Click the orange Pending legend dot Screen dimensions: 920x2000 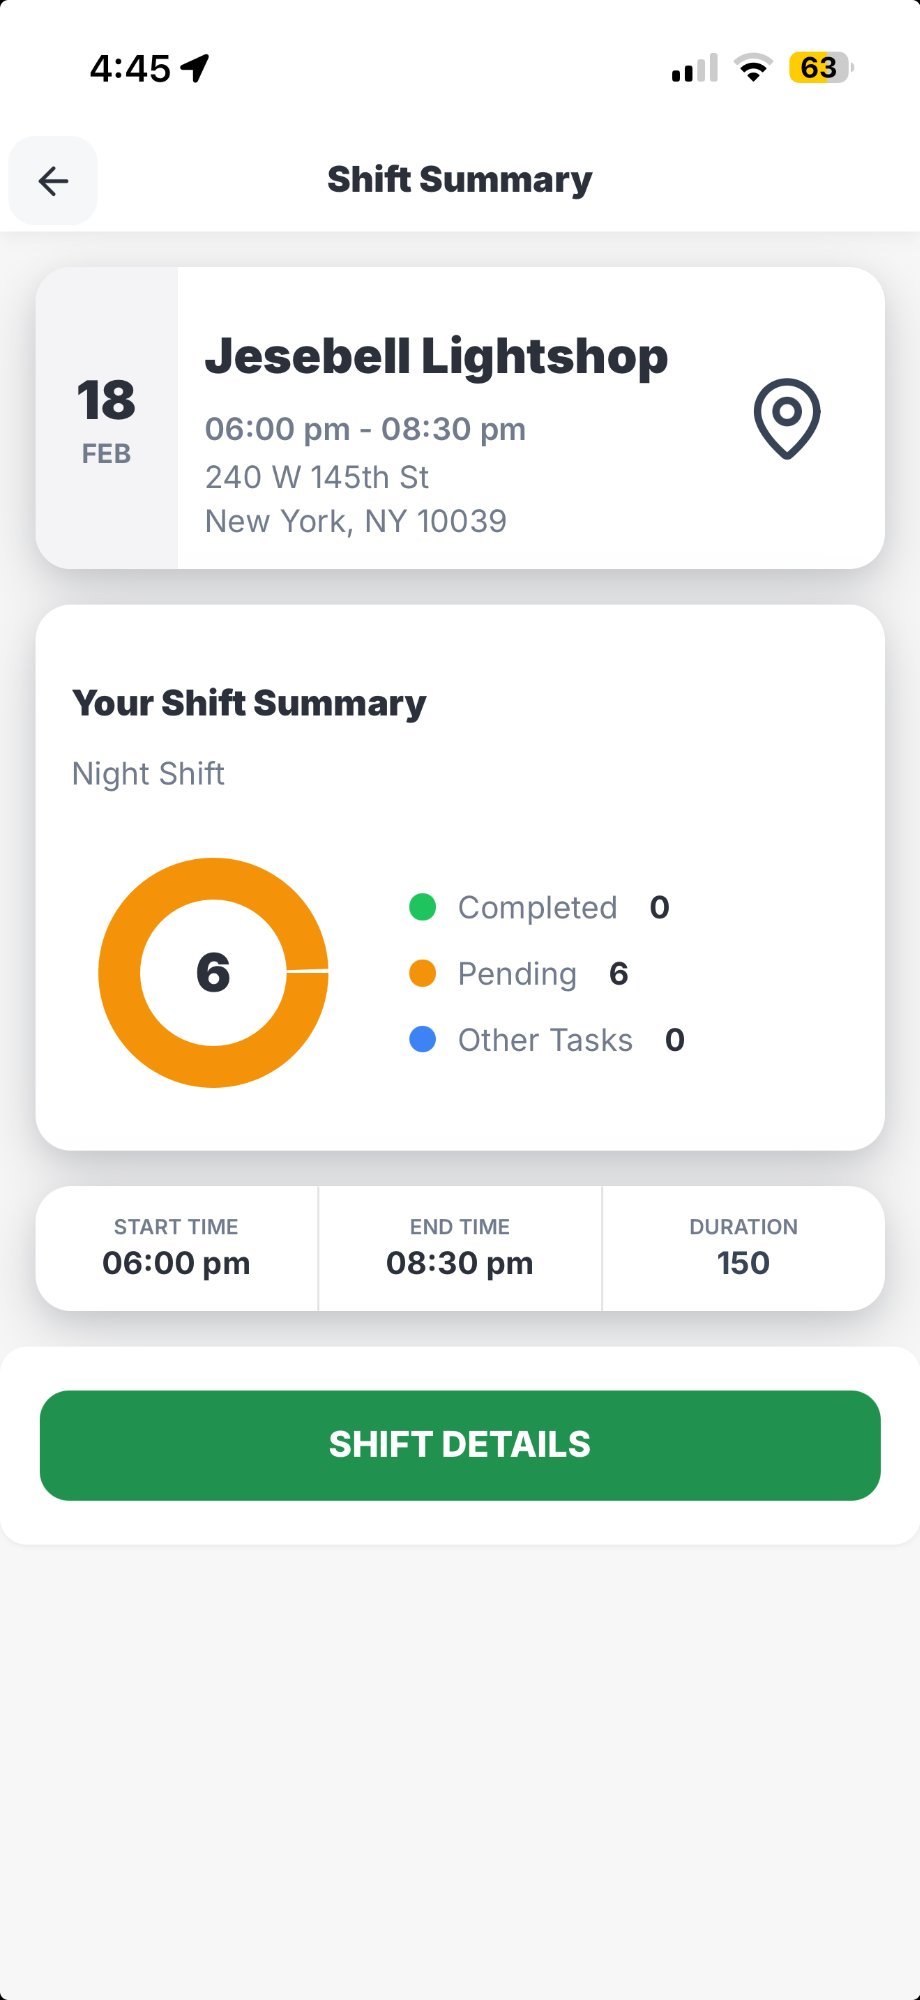pyautogui.click(x=423, y=973)
